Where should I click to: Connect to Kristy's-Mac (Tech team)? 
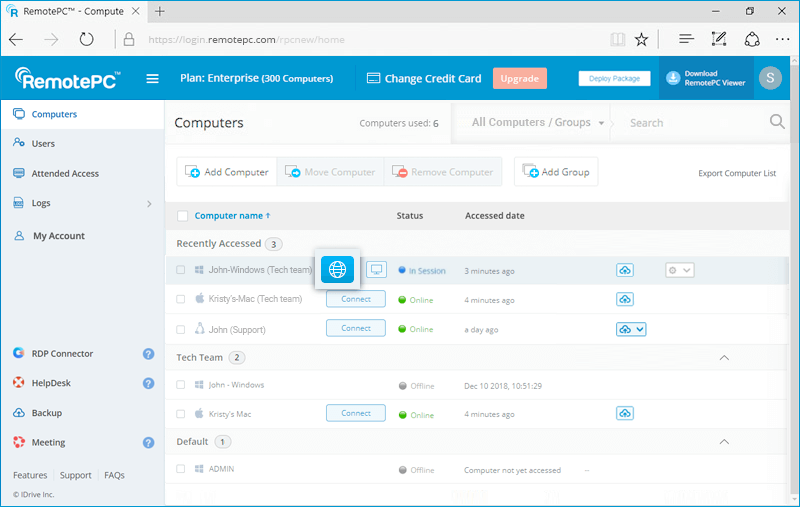[x=356, y=299]
